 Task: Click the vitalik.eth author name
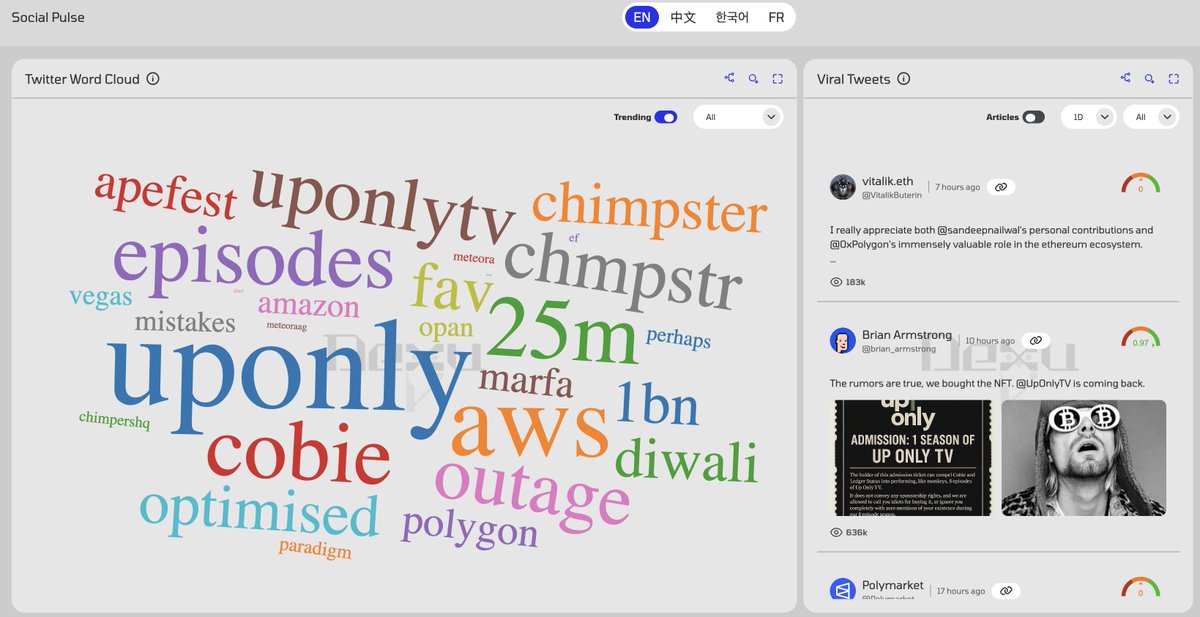[x=890, y=183]
